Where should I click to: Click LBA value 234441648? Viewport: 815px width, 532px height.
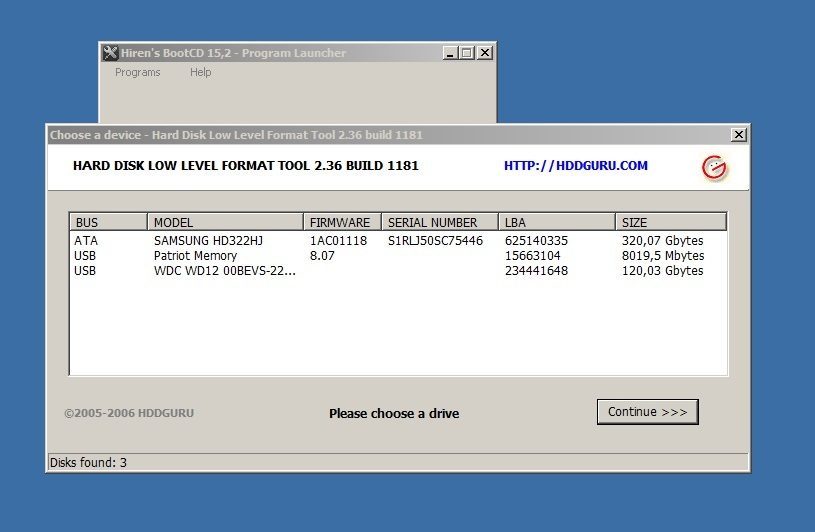pos(536,271)
